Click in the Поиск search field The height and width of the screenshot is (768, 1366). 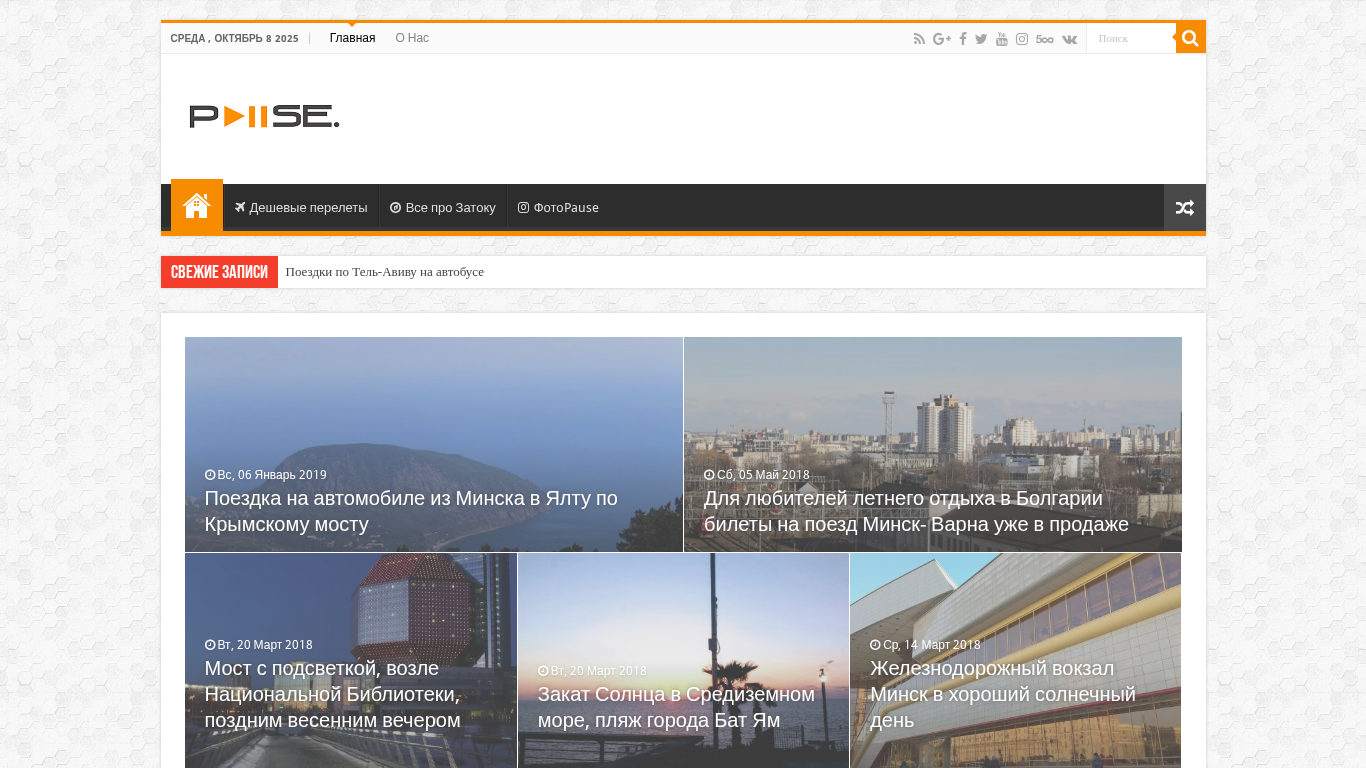(1131, 38)
